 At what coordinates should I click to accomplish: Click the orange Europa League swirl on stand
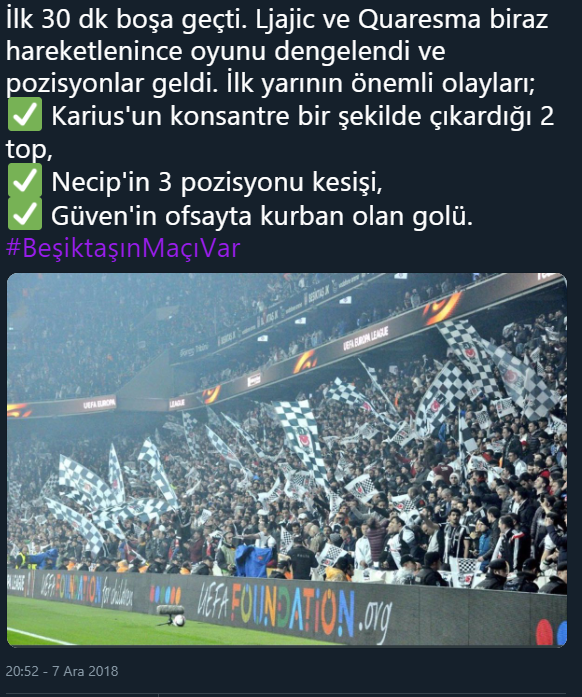click(x=442, y=308)
